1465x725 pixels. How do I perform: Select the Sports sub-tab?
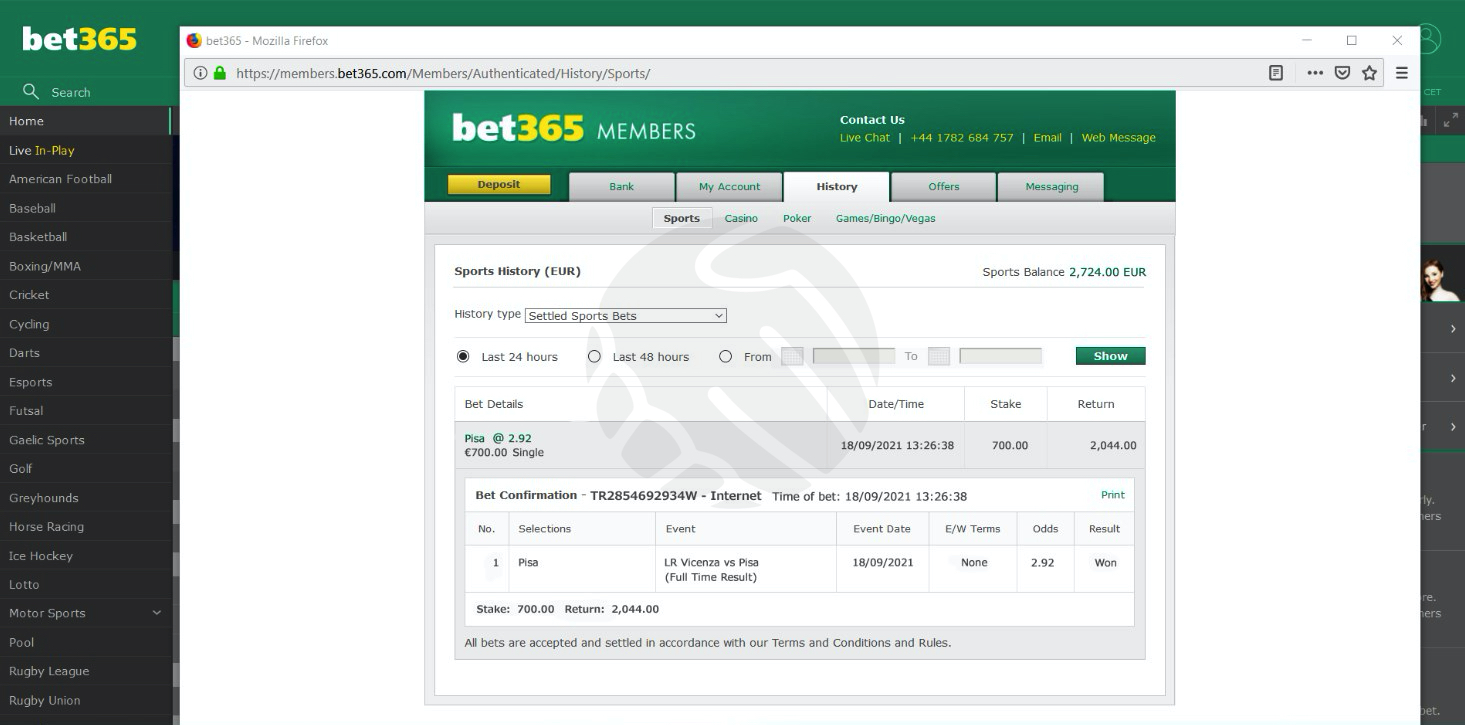click(x=681, y=218)
